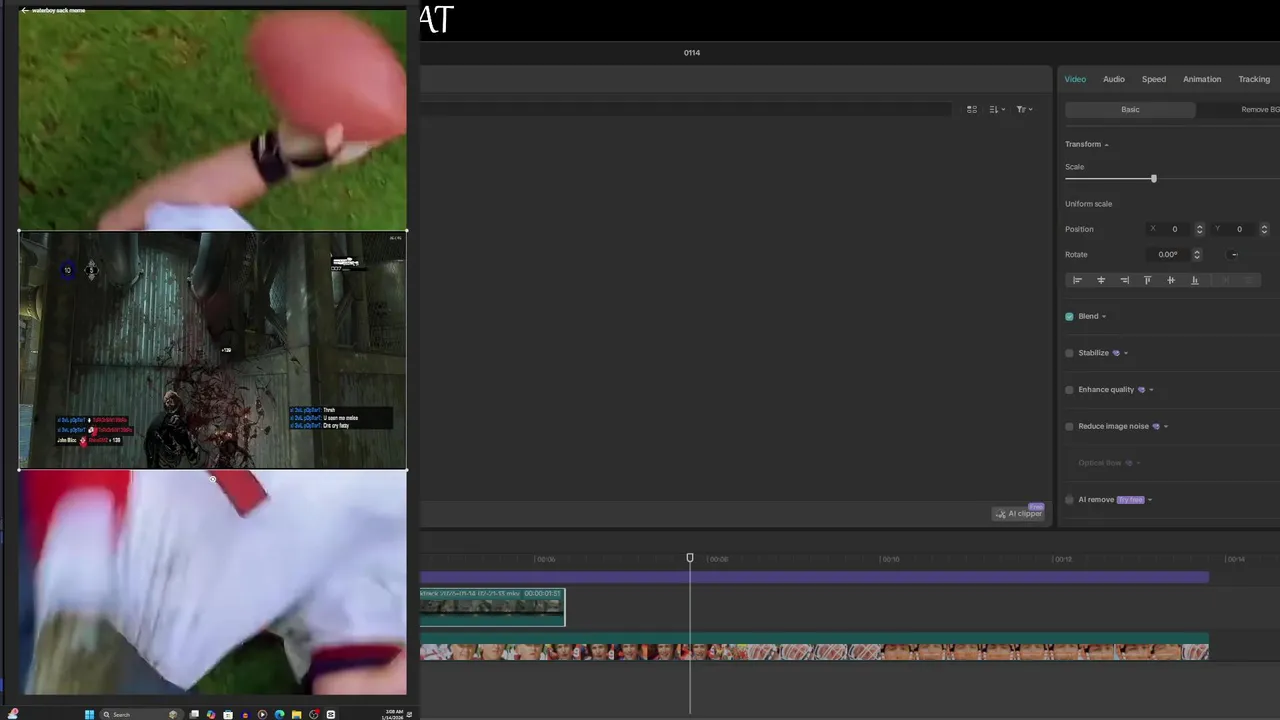This screenshot has height=720, width=1280.
Task: Click the weather widget in taskbar corner
Action: tap(12, 714)
